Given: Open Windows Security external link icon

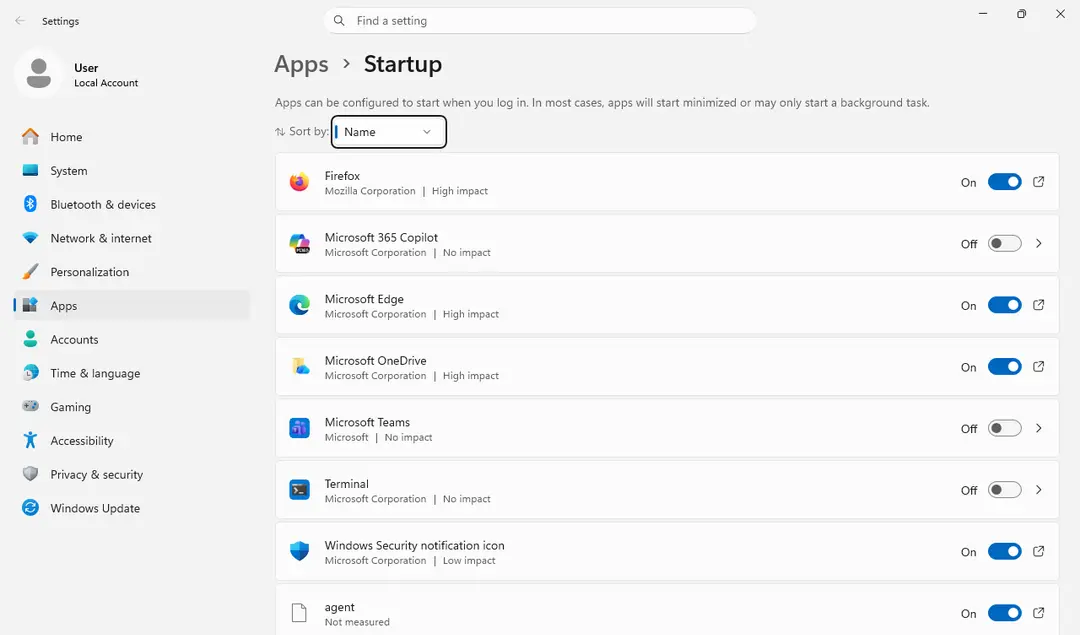Looking at the screenshot, I should tap(1039, 551).
